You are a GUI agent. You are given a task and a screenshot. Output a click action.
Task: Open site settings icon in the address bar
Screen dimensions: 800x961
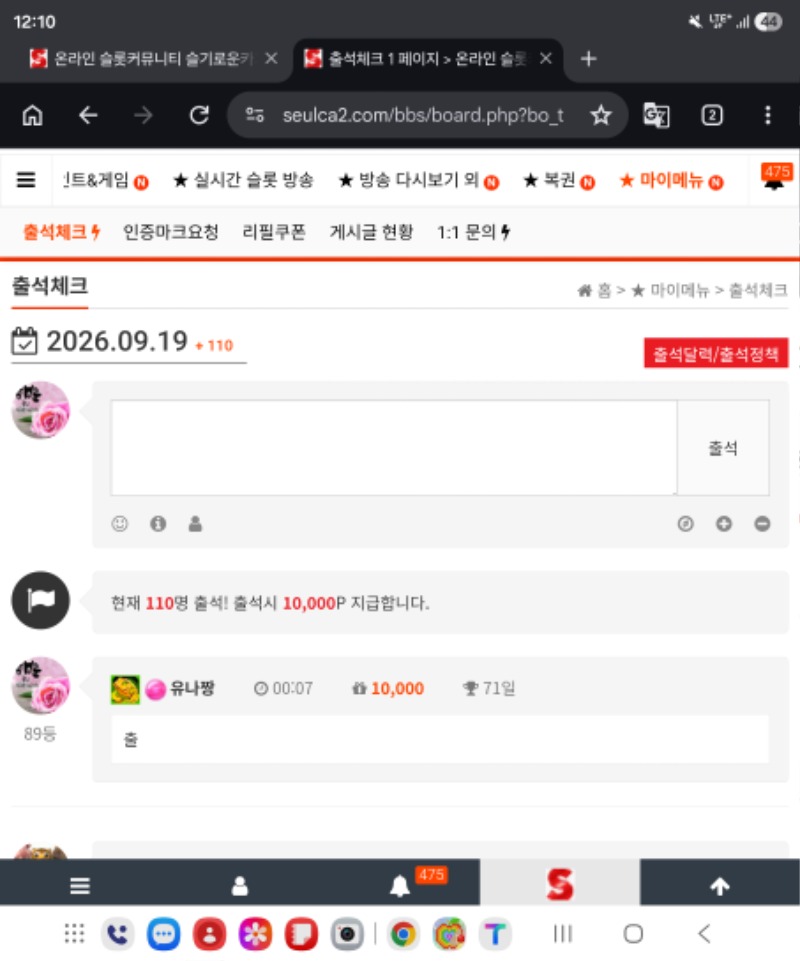[x=255, y=115]
